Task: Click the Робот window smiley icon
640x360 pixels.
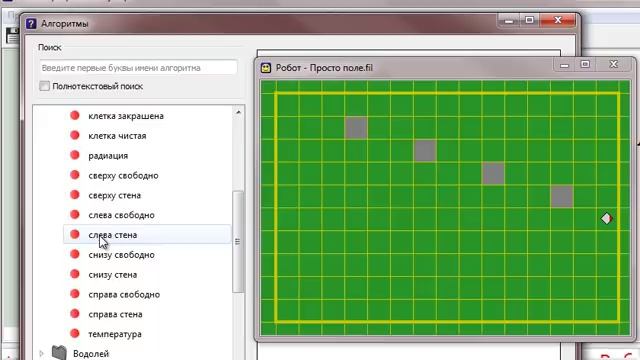Action: click(266, 68)
